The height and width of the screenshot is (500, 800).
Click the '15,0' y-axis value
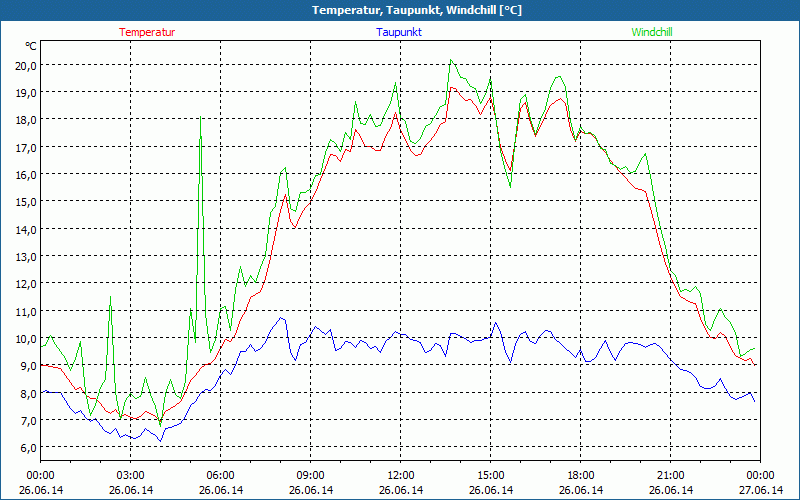[x=26, y=202]
